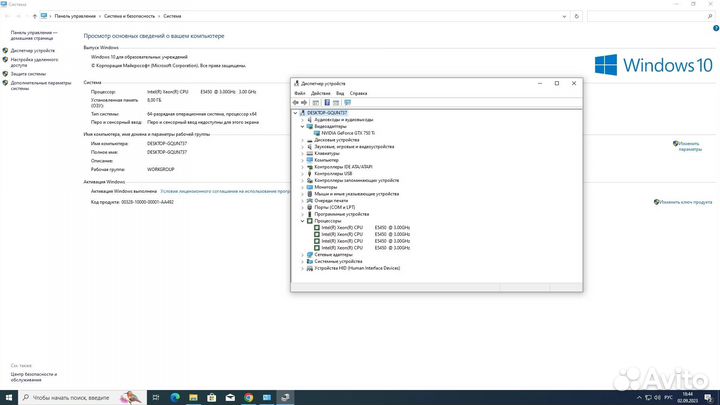Launch Microsoft Edge from the taskbar
This screenshot has height=405, width=720.
(x=175, y=398)
